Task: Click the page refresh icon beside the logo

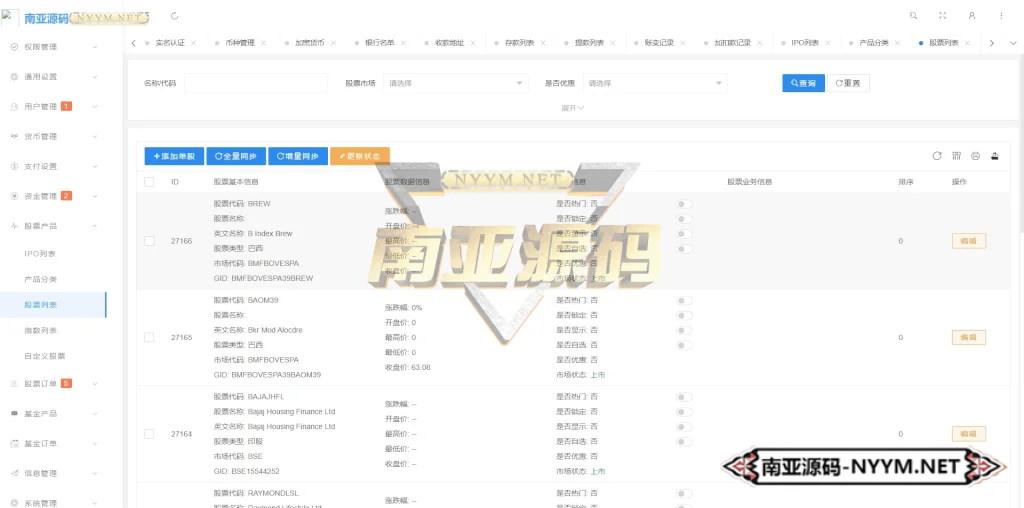Action: pyautogui.click(x=176, y=16)
